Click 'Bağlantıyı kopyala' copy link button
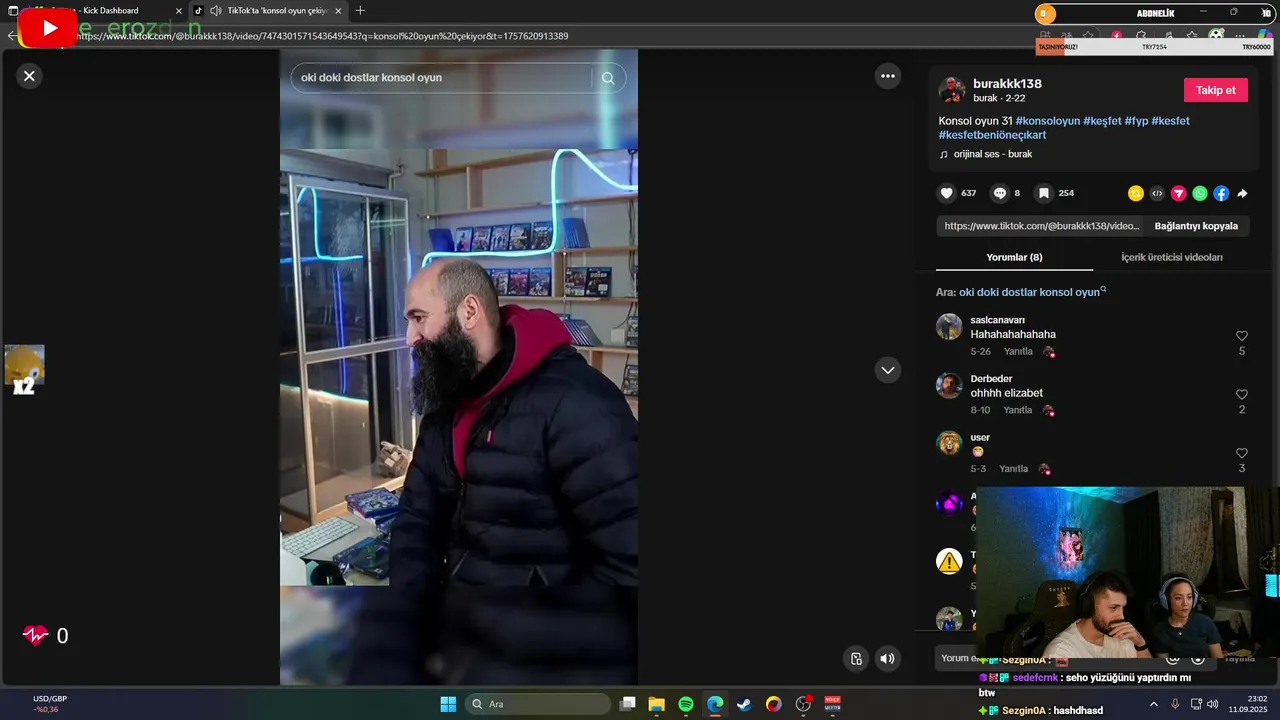This screenshot has width=1280, height=720. pyautogui.click(x=1196, y=226)
